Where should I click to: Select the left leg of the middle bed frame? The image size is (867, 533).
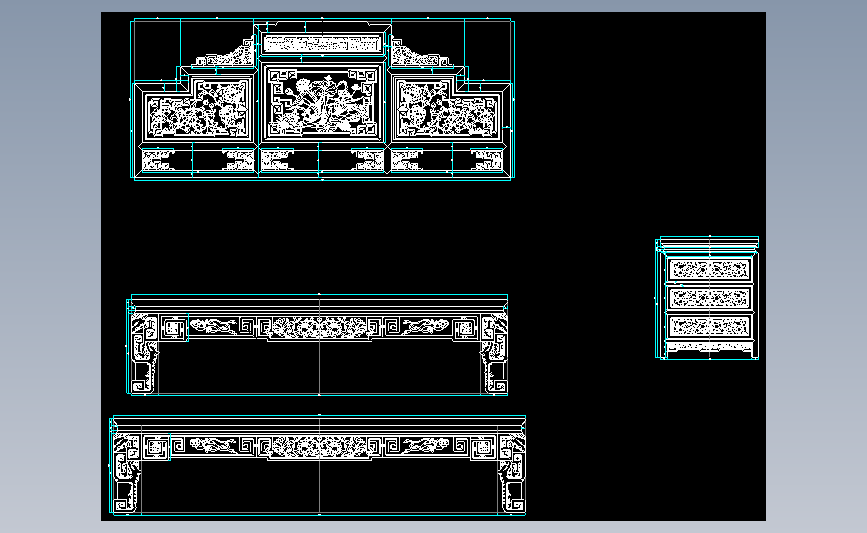[144, 354]
